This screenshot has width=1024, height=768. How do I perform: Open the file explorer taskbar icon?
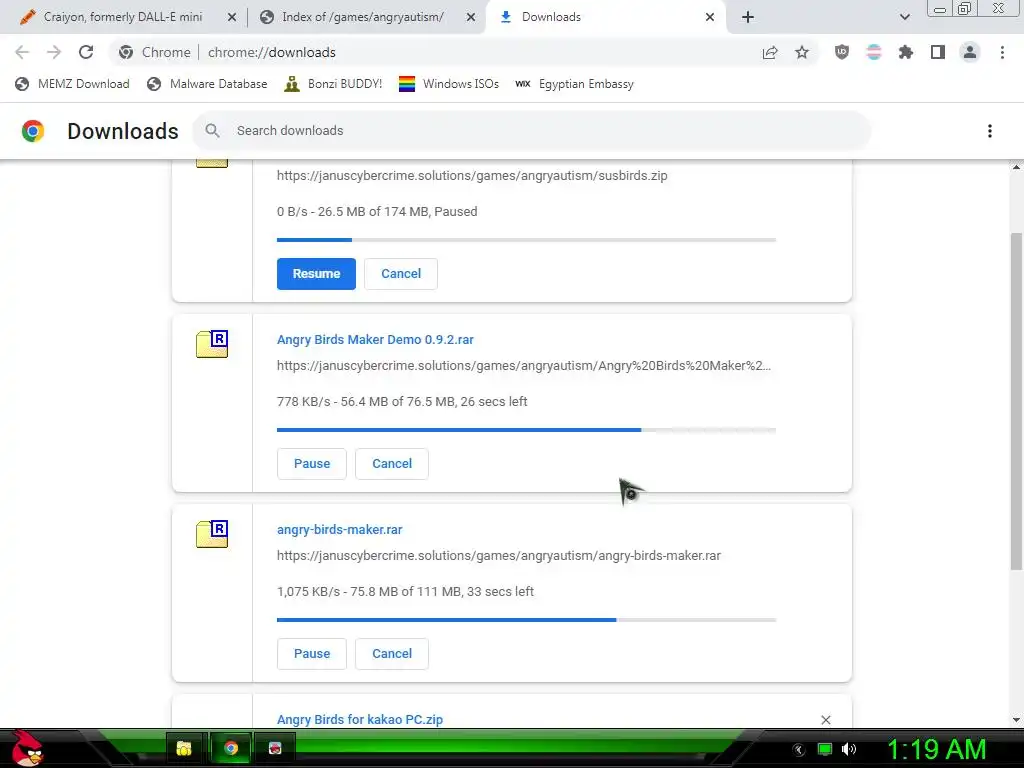pos(185,748)
